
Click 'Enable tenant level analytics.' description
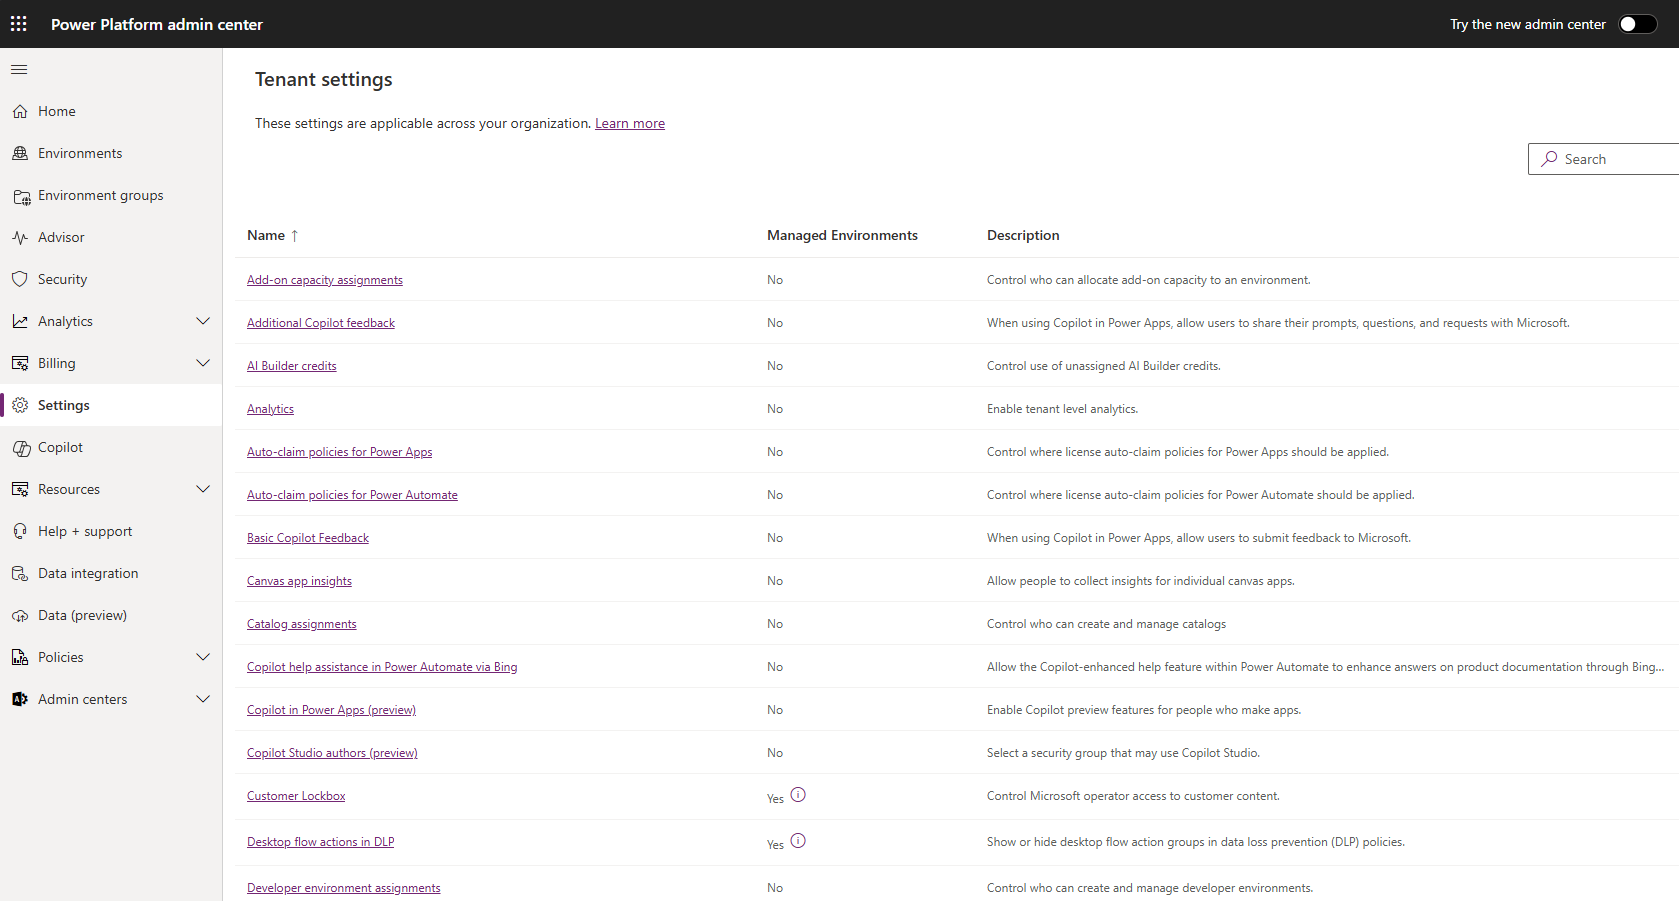tap(1062, 409)
